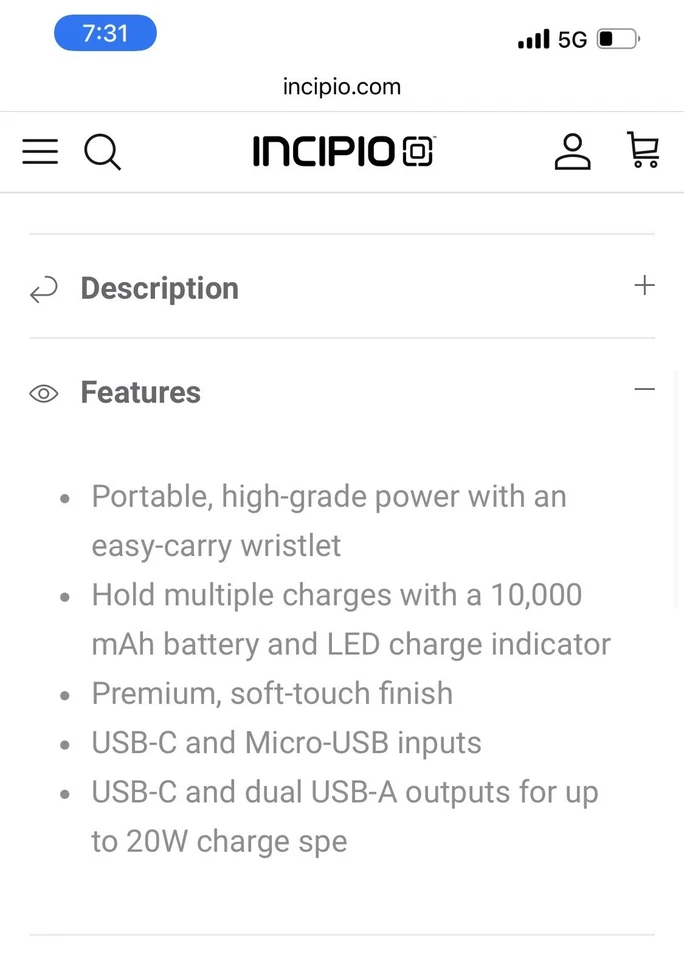
Task: View the shopping cart icon
Action: 643,150
